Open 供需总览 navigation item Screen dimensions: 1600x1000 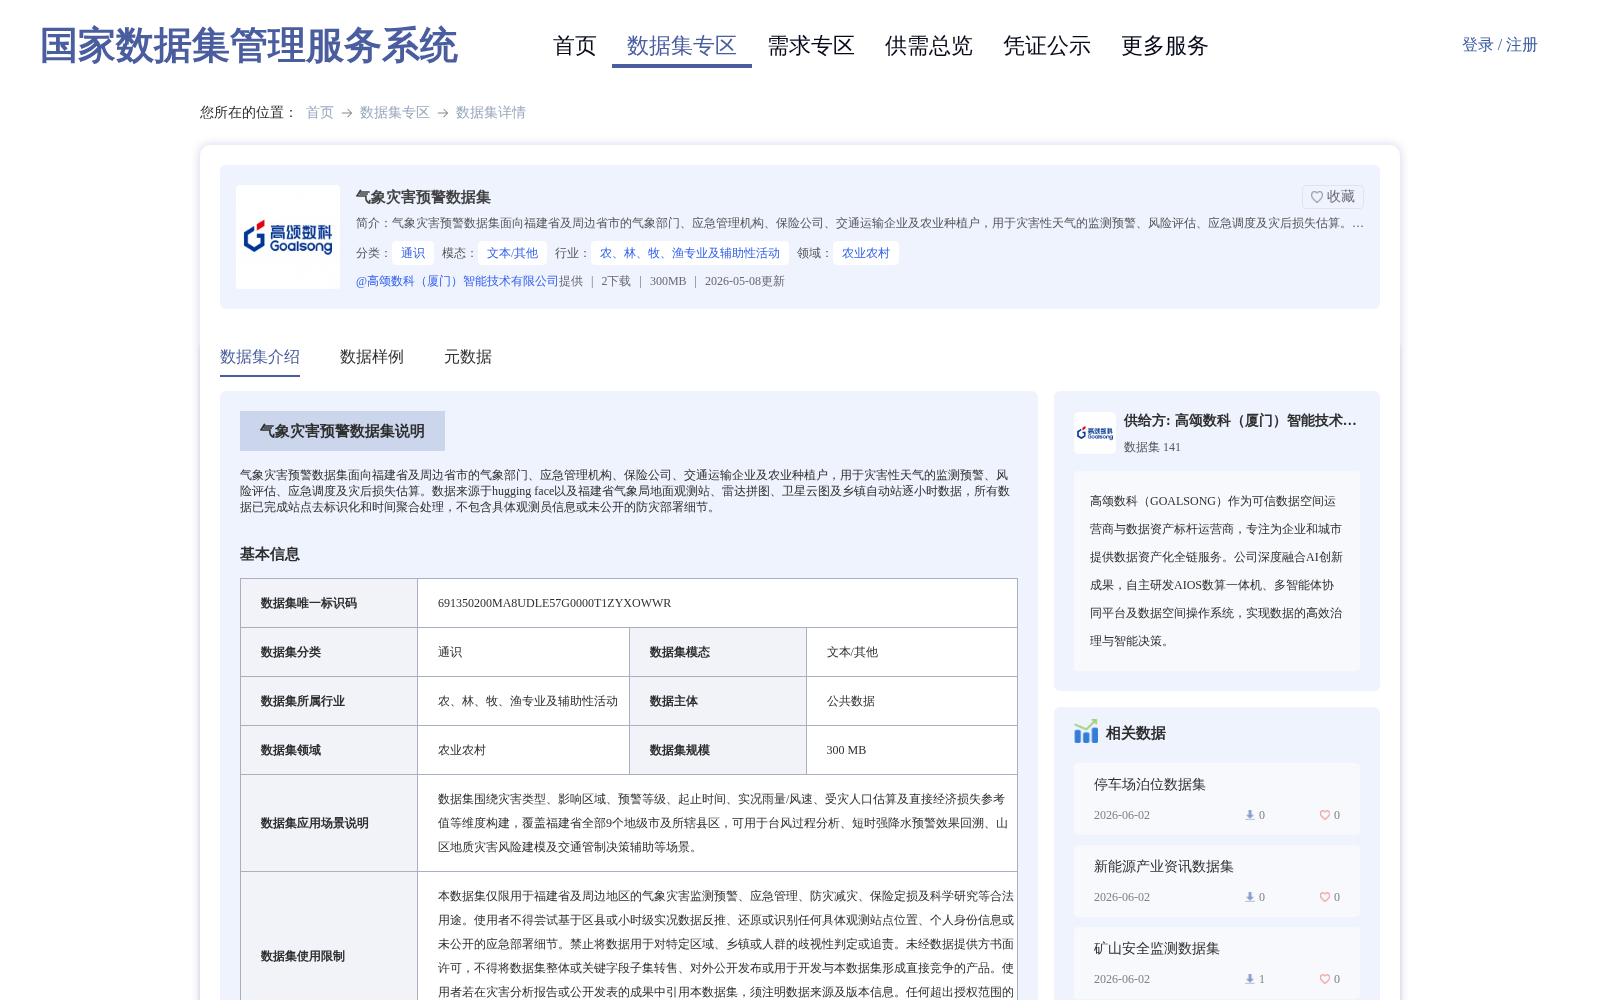tap(929, 46)
